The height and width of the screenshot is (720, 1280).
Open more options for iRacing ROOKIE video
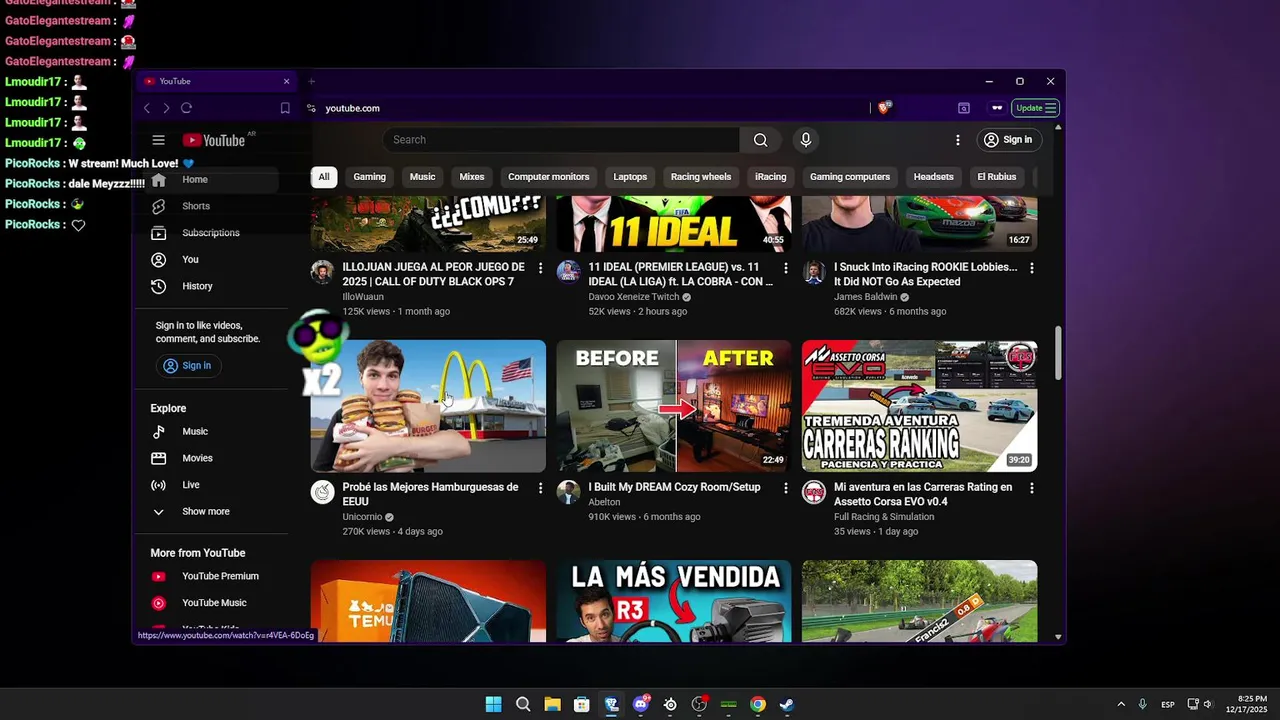point(1031,268)
